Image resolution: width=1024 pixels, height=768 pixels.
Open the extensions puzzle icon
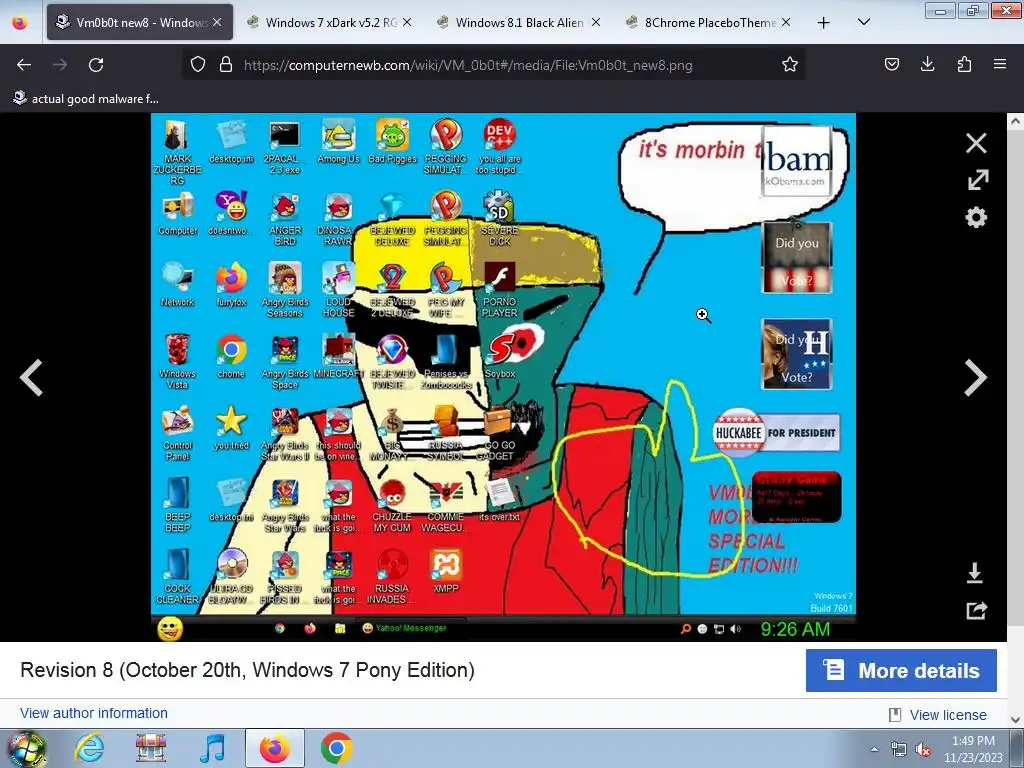click(x=964, y=64)
